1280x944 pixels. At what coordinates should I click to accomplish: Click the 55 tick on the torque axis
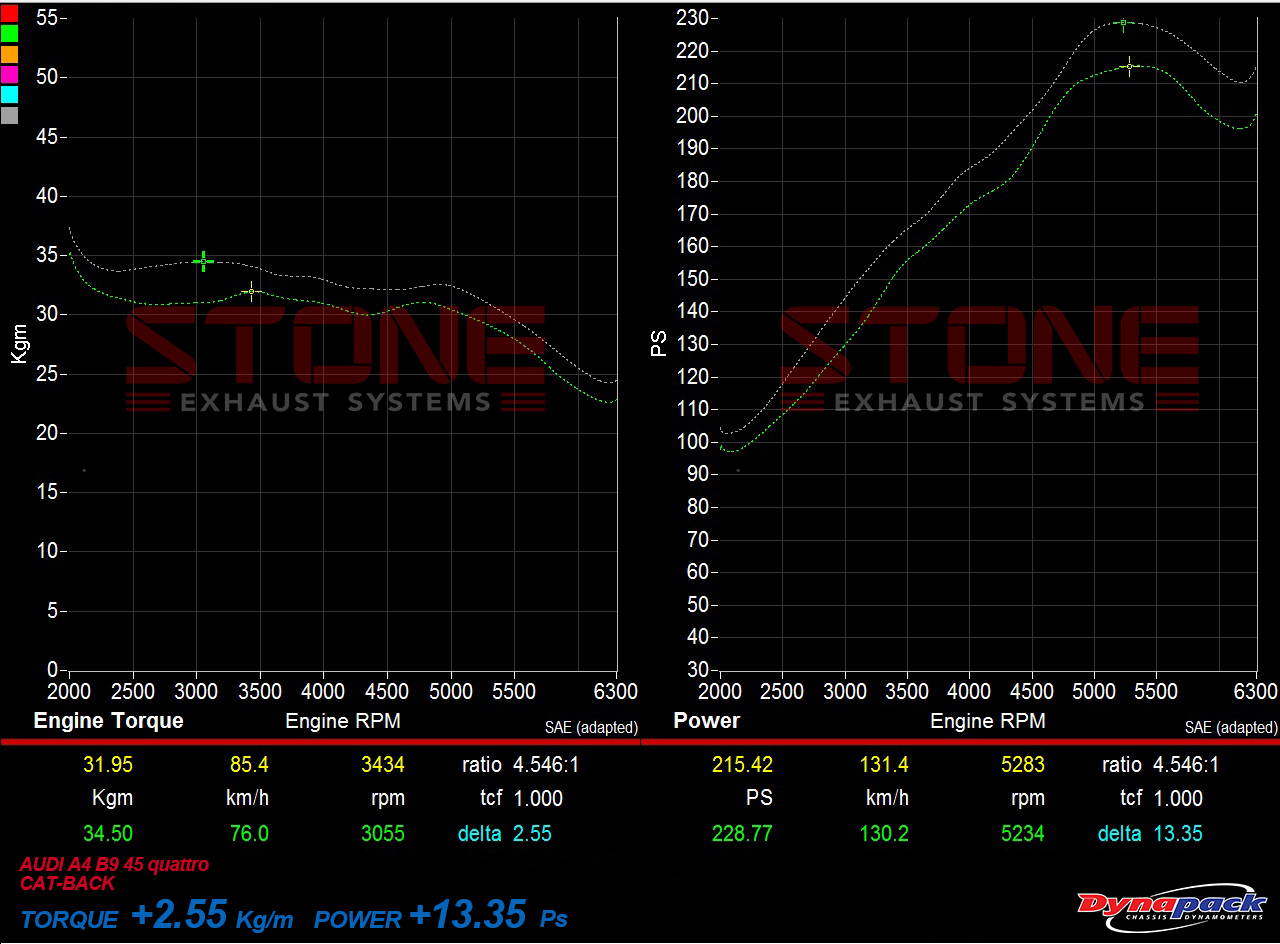[x=46, y=18]
